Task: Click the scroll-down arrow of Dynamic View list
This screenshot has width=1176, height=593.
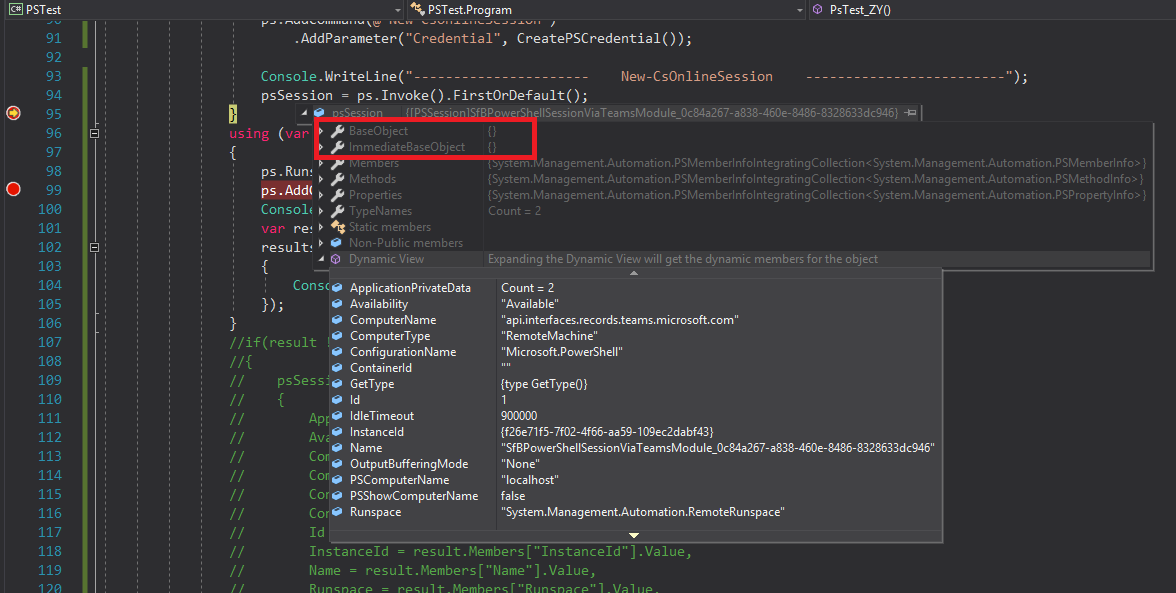Action: click(634, 535)
